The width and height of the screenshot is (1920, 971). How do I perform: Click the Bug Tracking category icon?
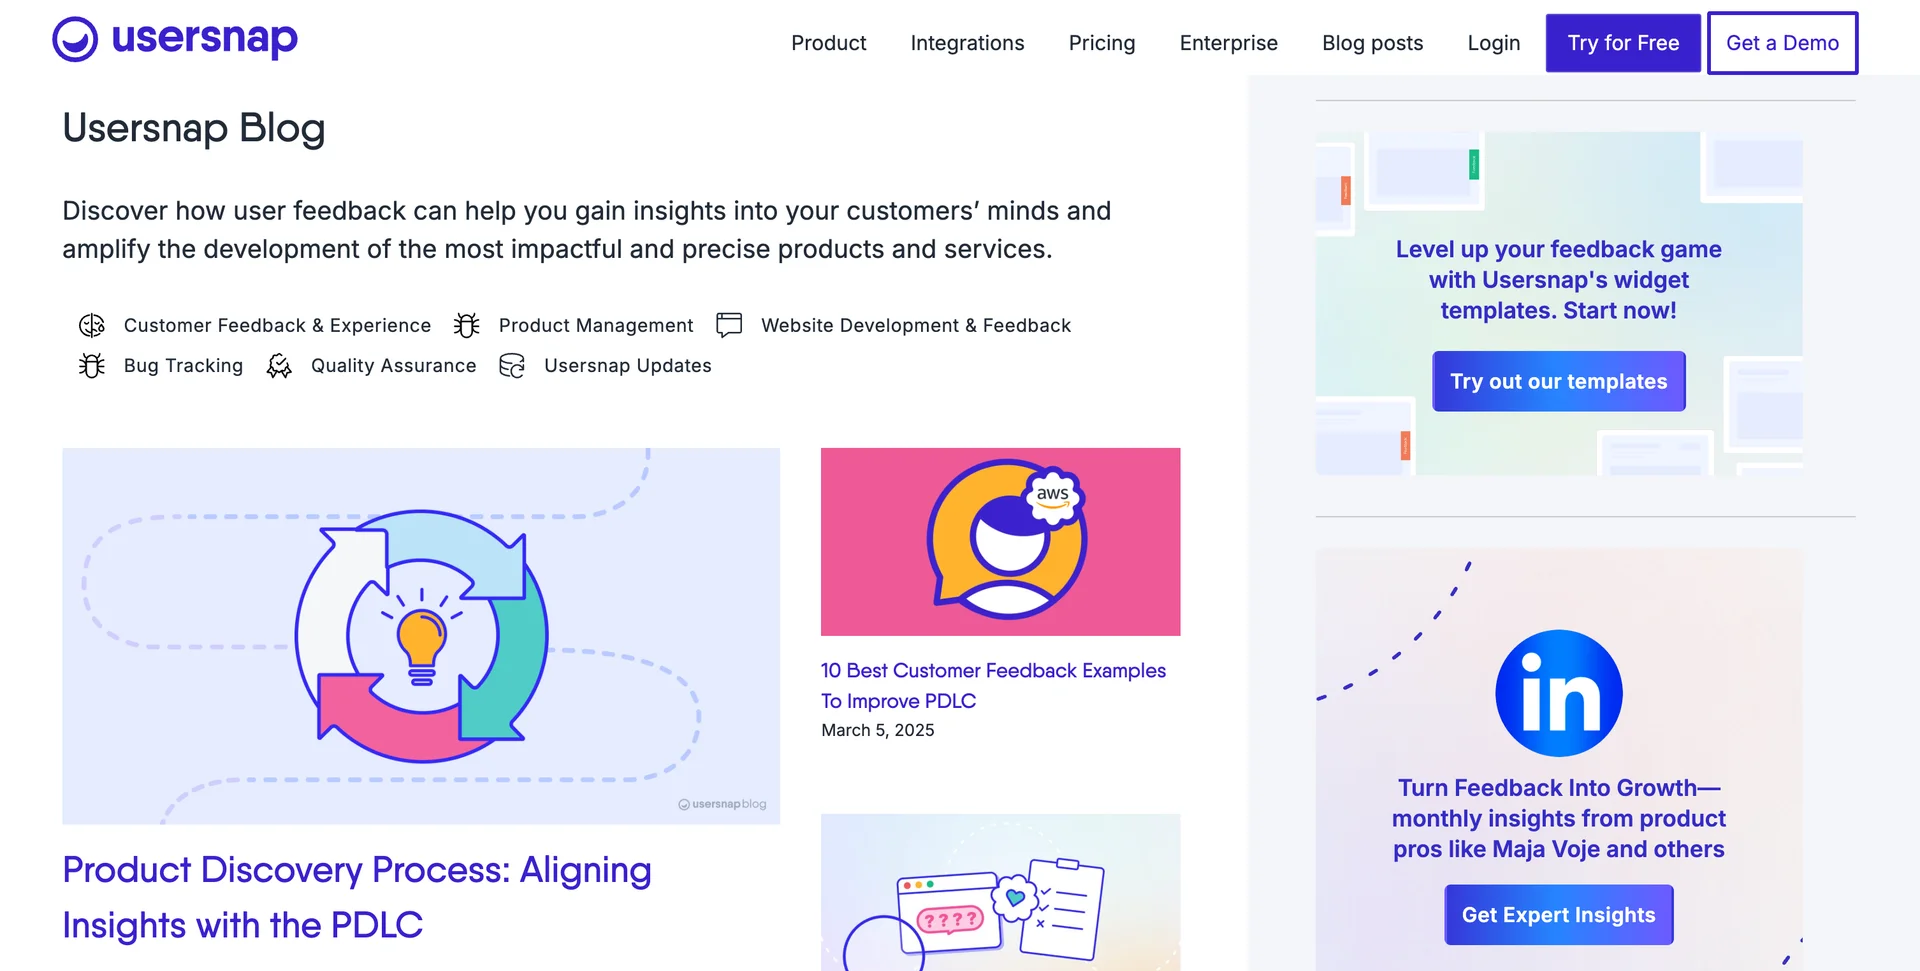click(x=92, y=366)
